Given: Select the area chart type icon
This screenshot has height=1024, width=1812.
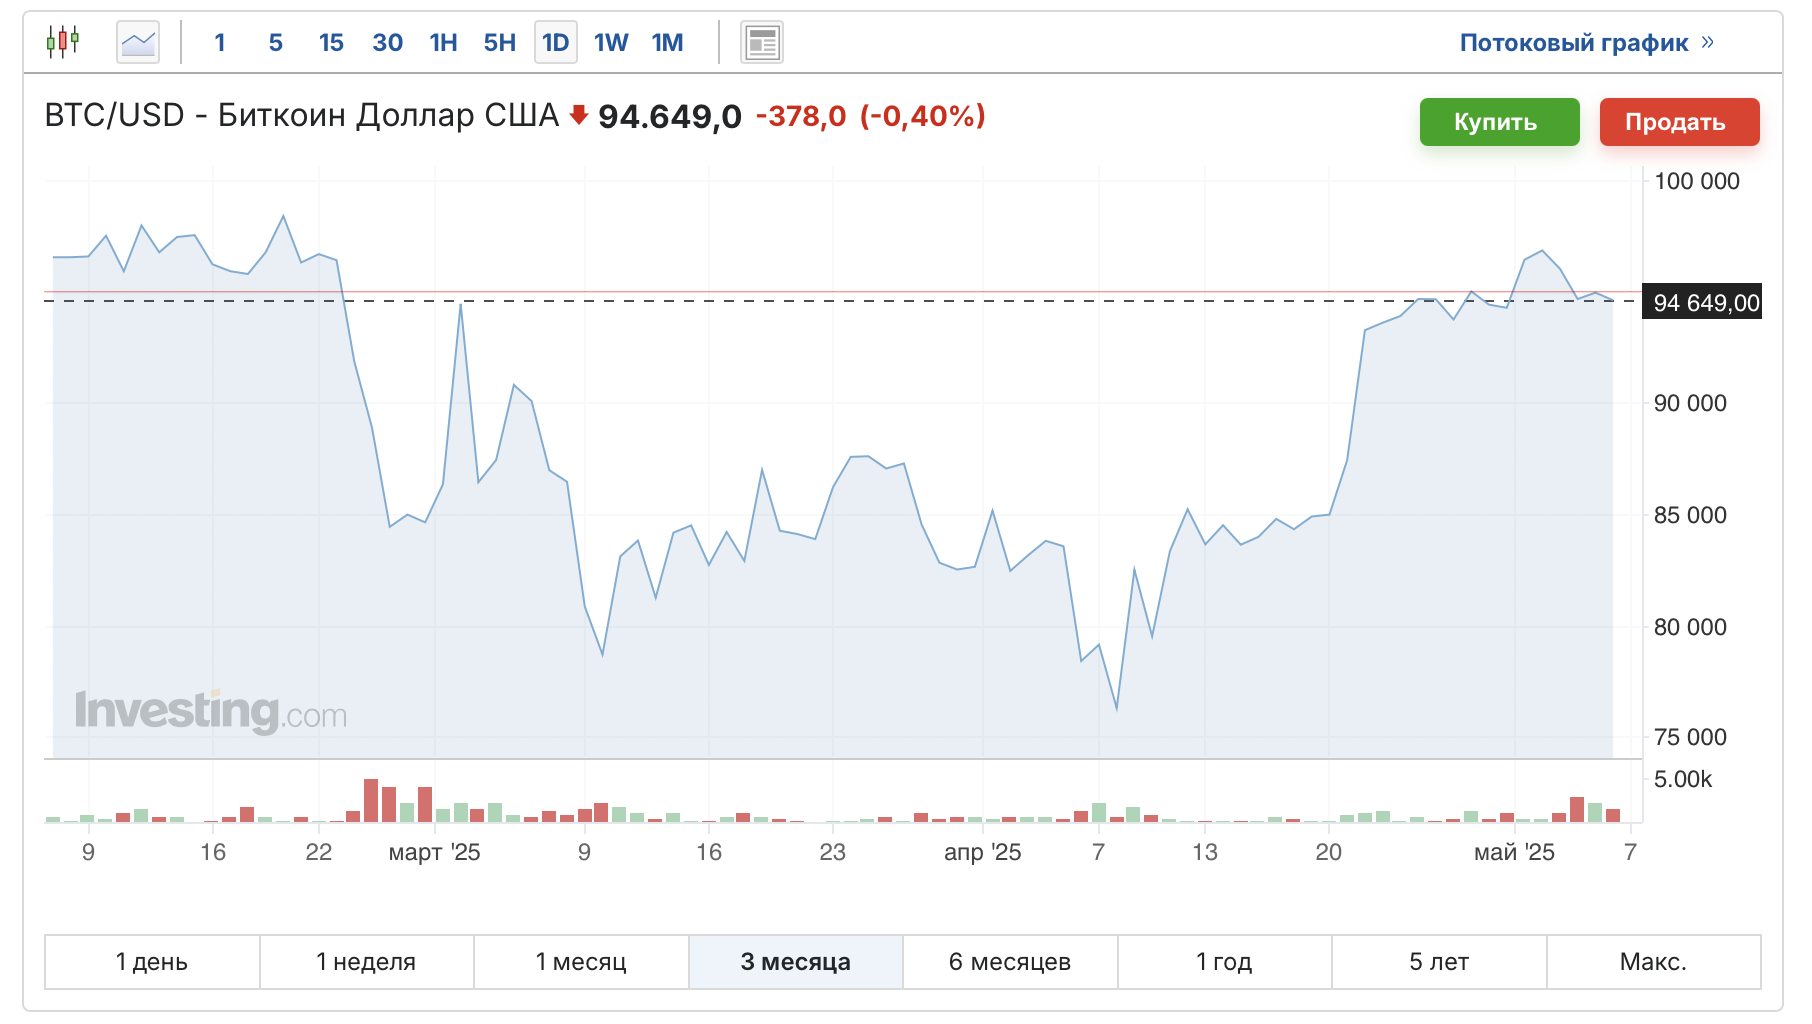Looking at the screenshot, I should point(138,42).
